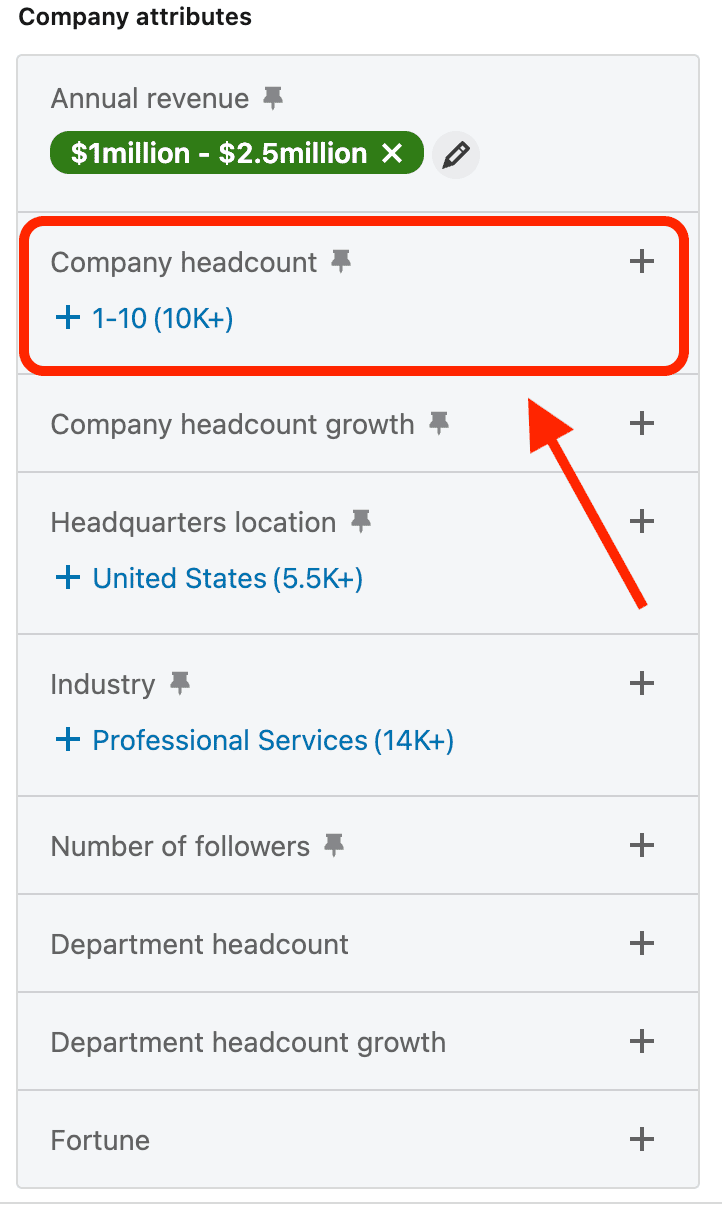The image size is (722, 1208).
Task: Expand the Company headcount growth filter
Action: [641, 424]
